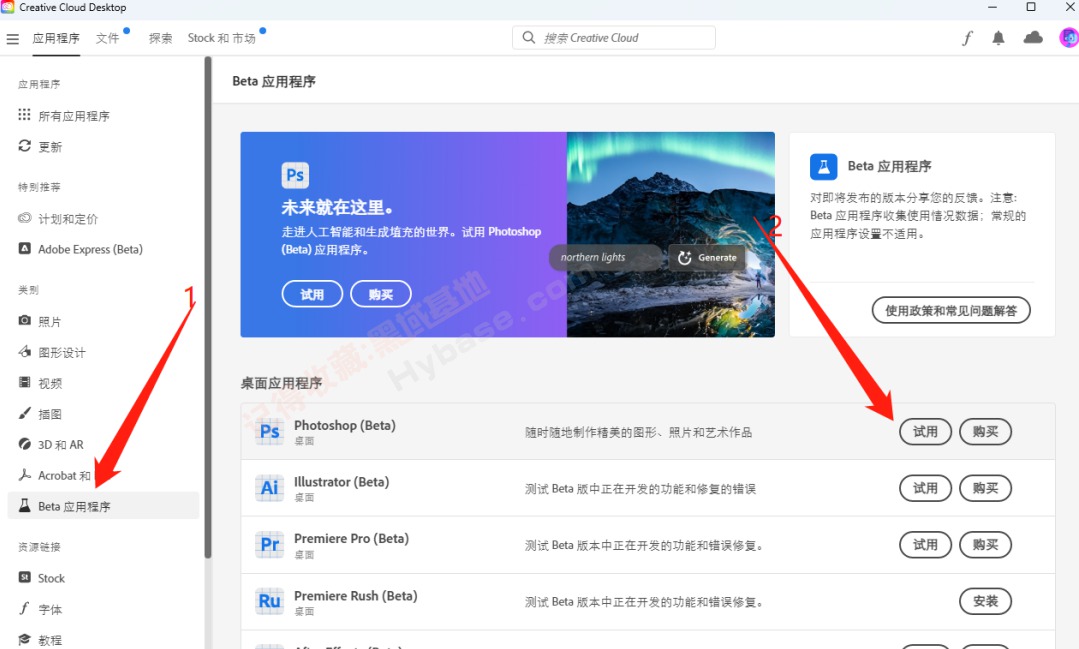1079x649 pixels.
Task: Select the 3D 和 AR category icon
Action: tap(25, 444)
